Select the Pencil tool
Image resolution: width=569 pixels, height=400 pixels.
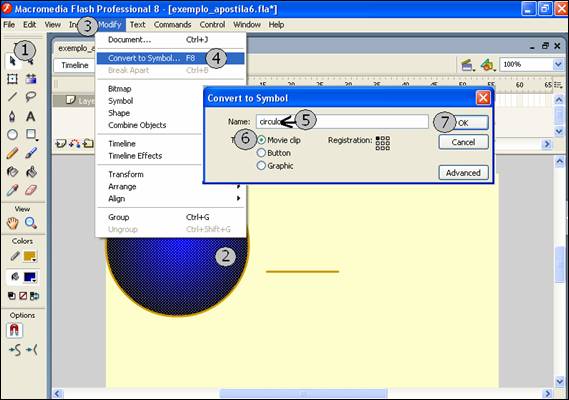[12, 153]
